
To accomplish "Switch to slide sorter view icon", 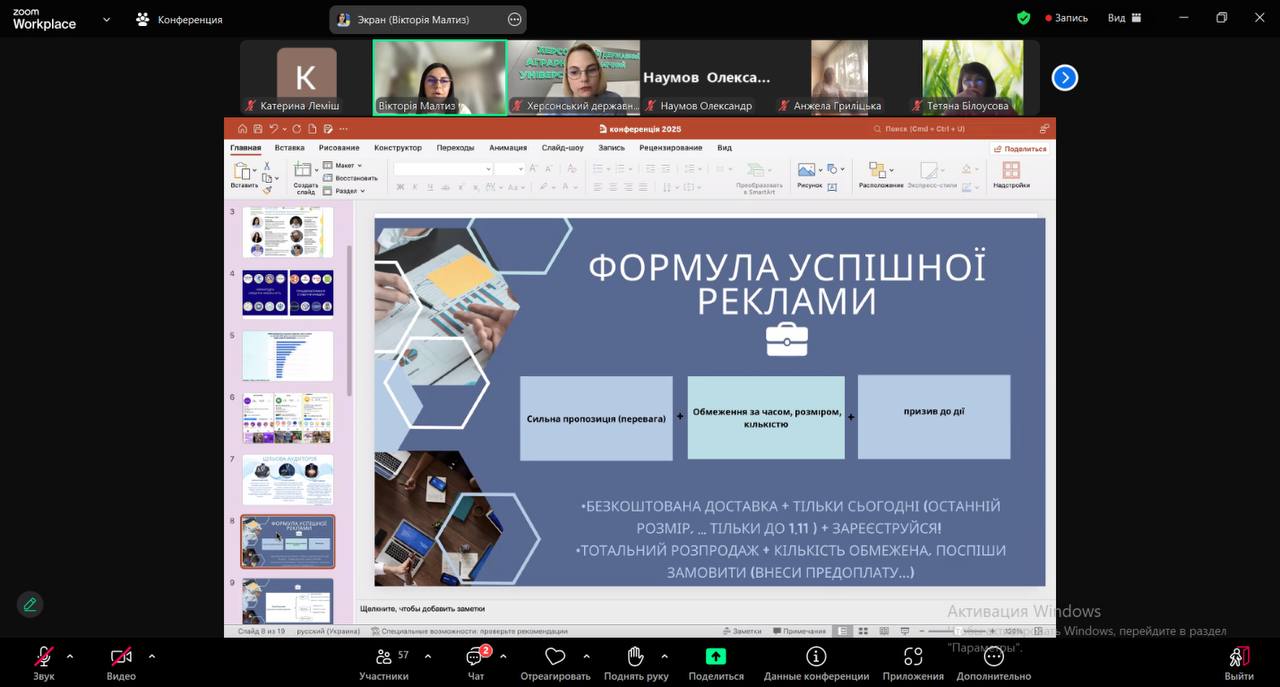I will coord(863,631).
